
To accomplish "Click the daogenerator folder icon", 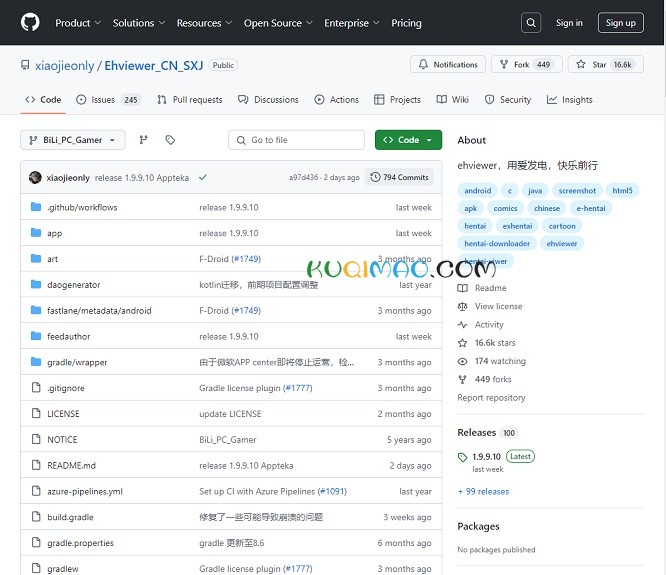I will (x=36, y=284).
